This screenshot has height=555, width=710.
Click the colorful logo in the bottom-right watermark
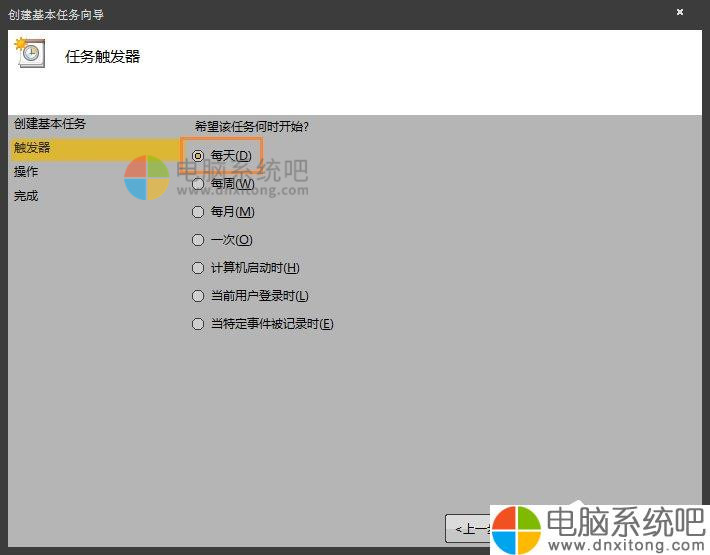[x=519, y=527]
